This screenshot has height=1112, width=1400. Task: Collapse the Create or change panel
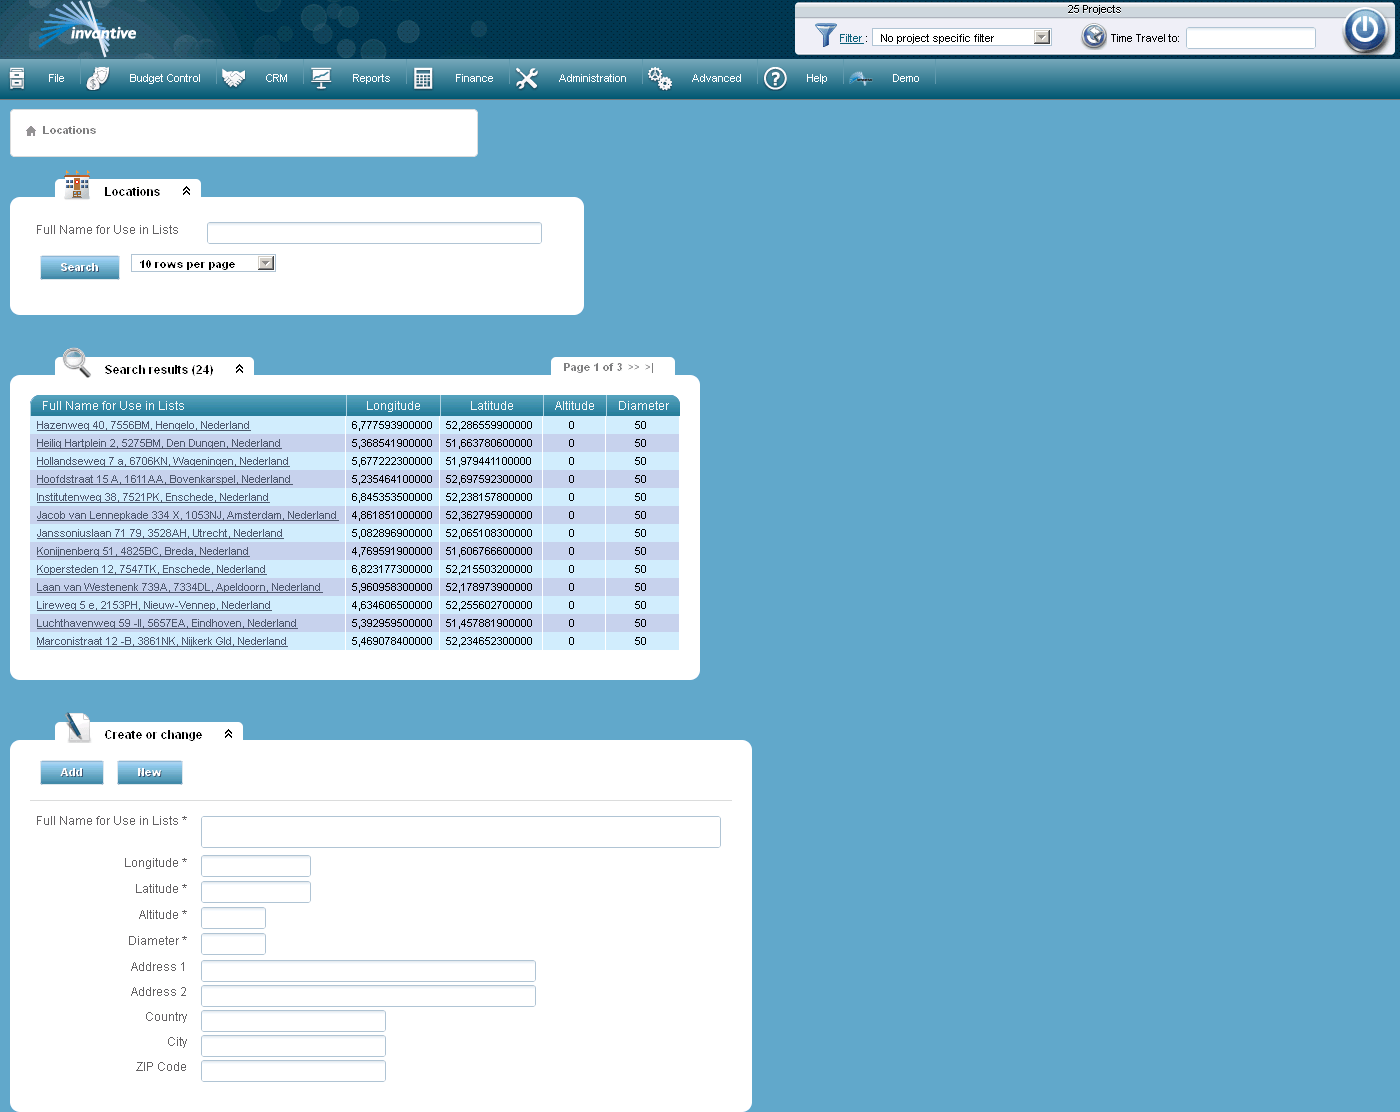(228, 734)
